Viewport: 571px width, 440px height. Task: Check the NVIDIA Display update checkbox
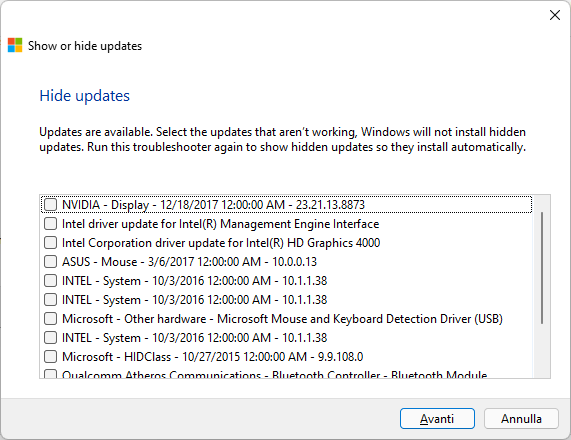pyautogui.click(x=51, y=205)
